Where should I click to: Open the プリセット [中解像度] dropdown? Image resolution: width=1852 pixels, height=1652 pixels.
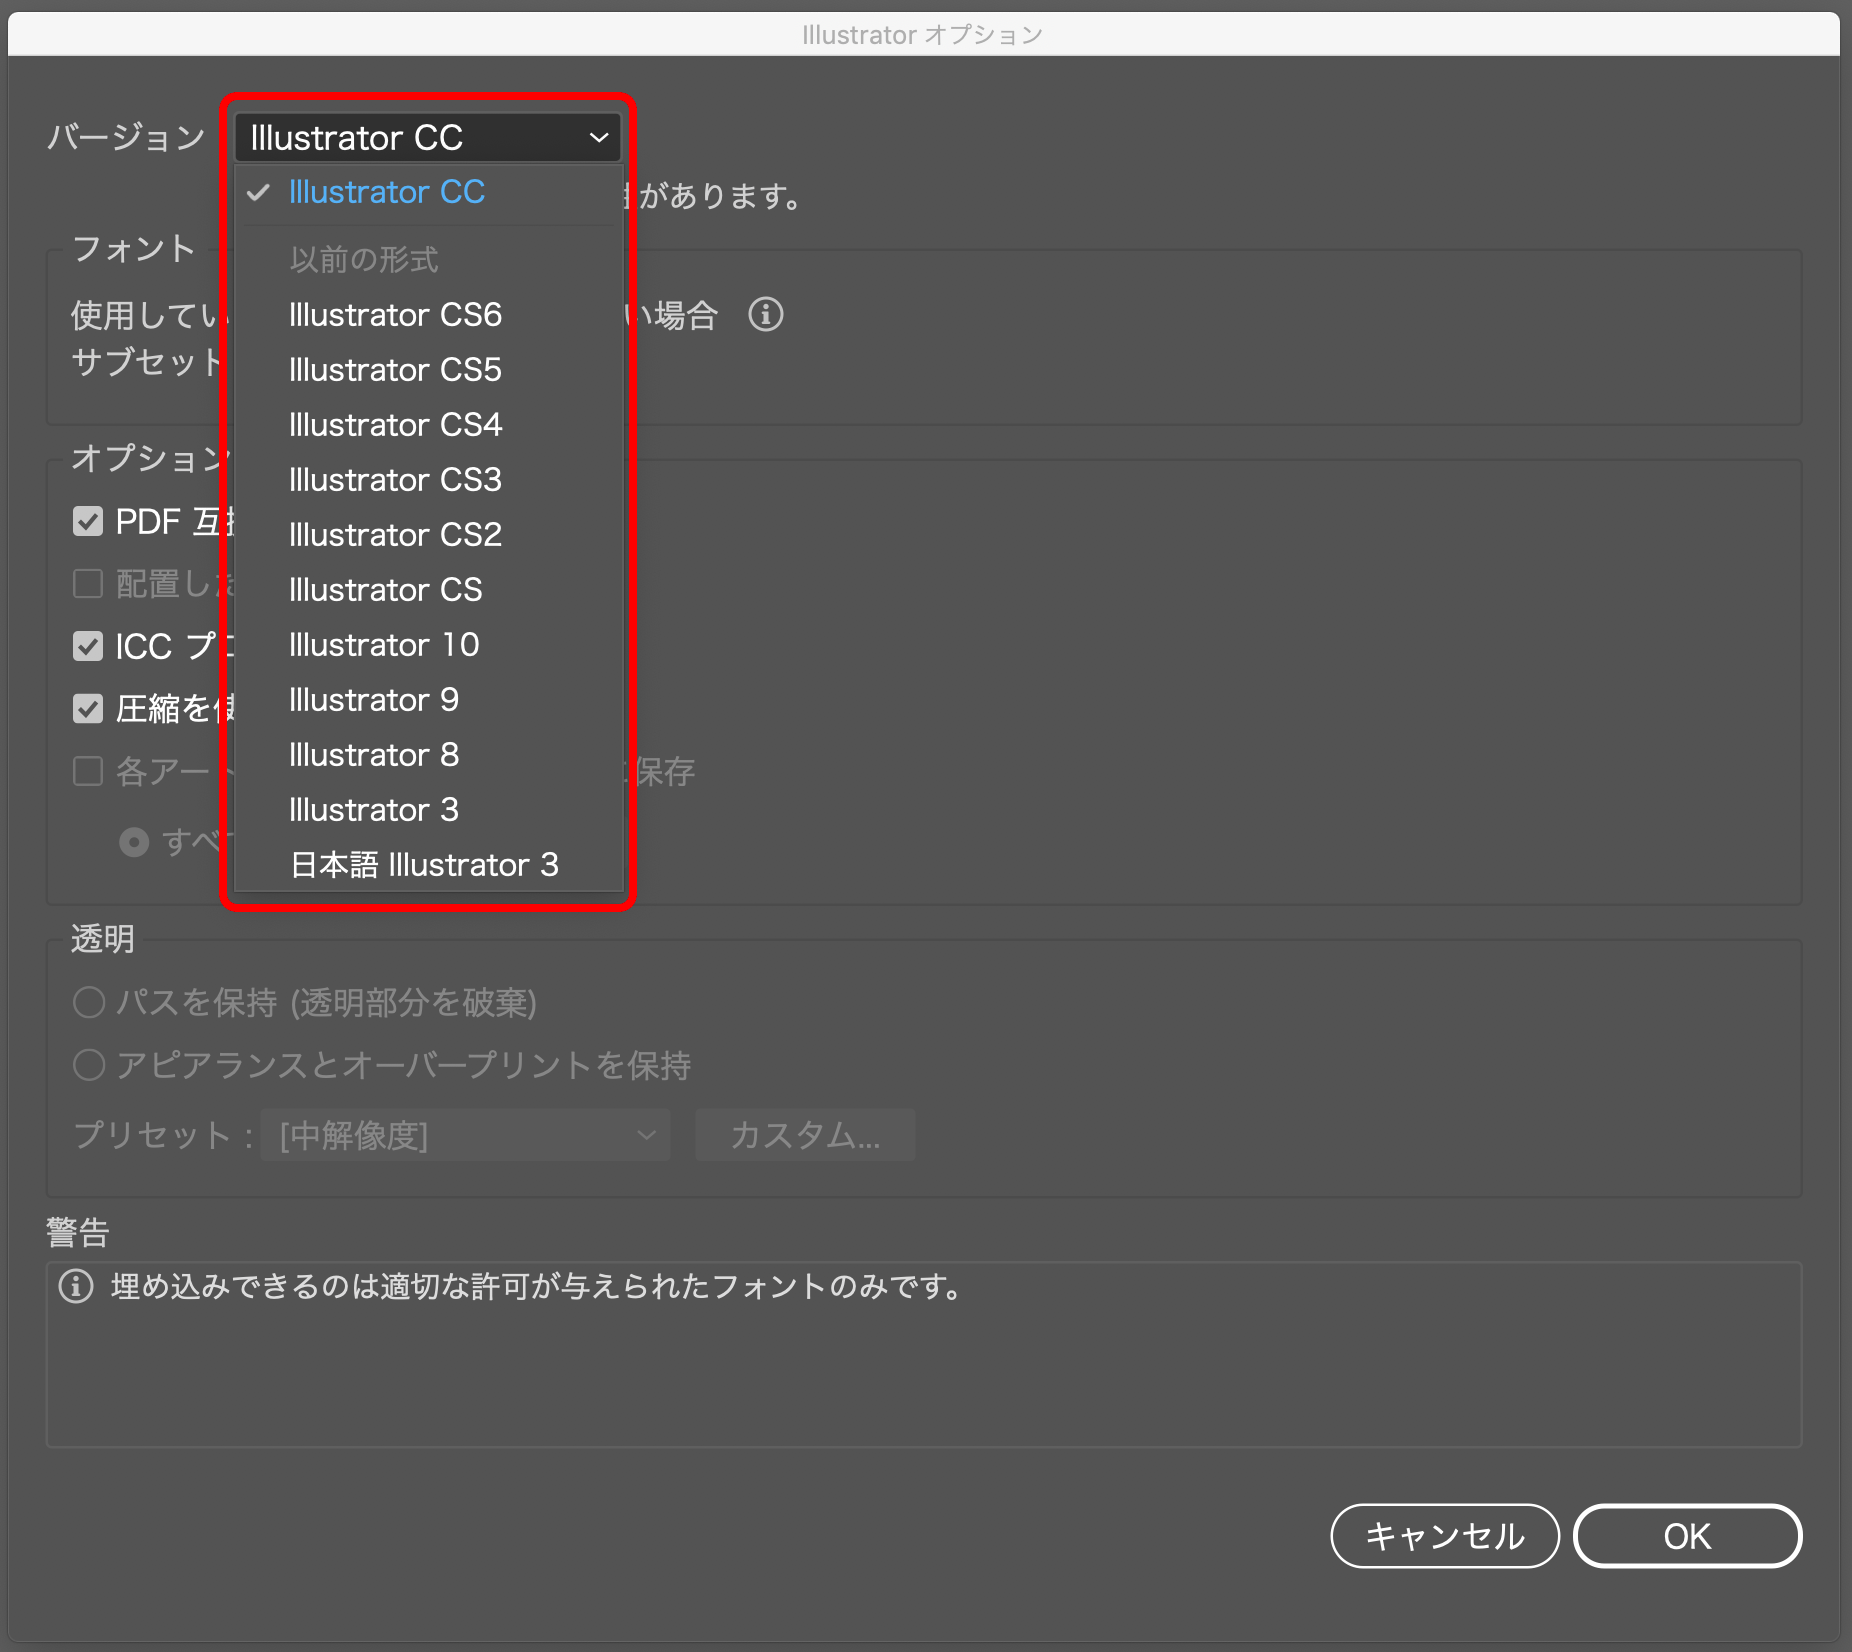coord(465,1135)
